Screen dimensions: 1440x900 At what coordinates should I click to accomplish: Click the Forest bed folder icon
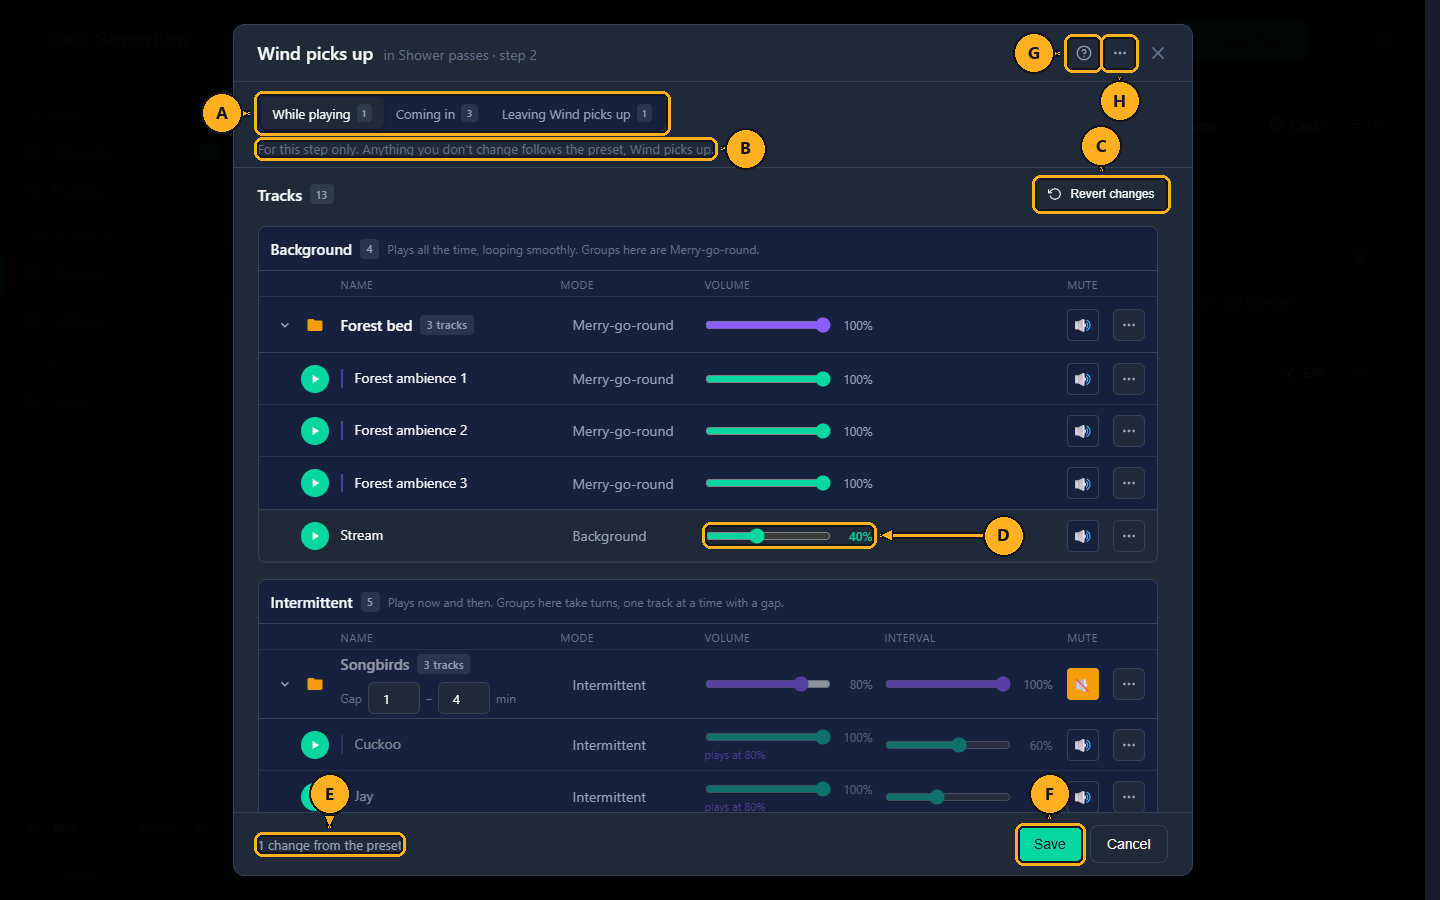[315, 325]
